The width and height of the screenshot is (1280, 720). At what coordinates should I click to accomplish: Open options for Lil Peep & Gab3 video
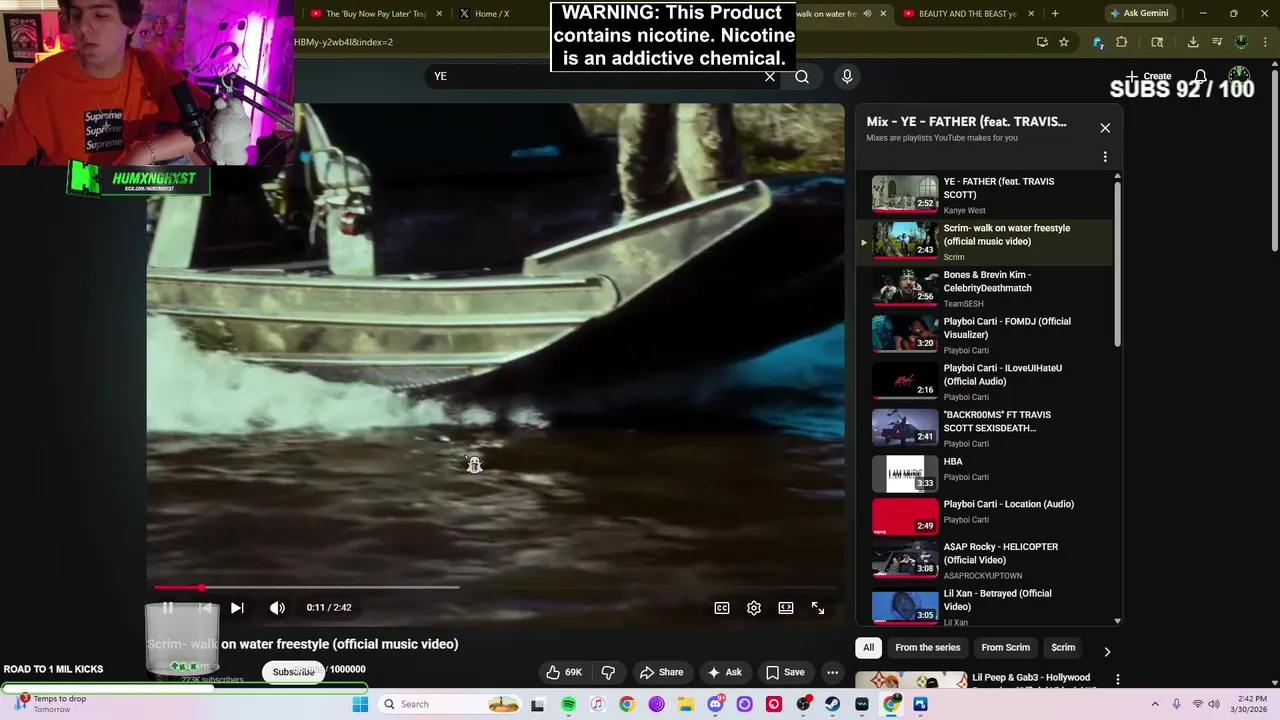coord(1117,680)
